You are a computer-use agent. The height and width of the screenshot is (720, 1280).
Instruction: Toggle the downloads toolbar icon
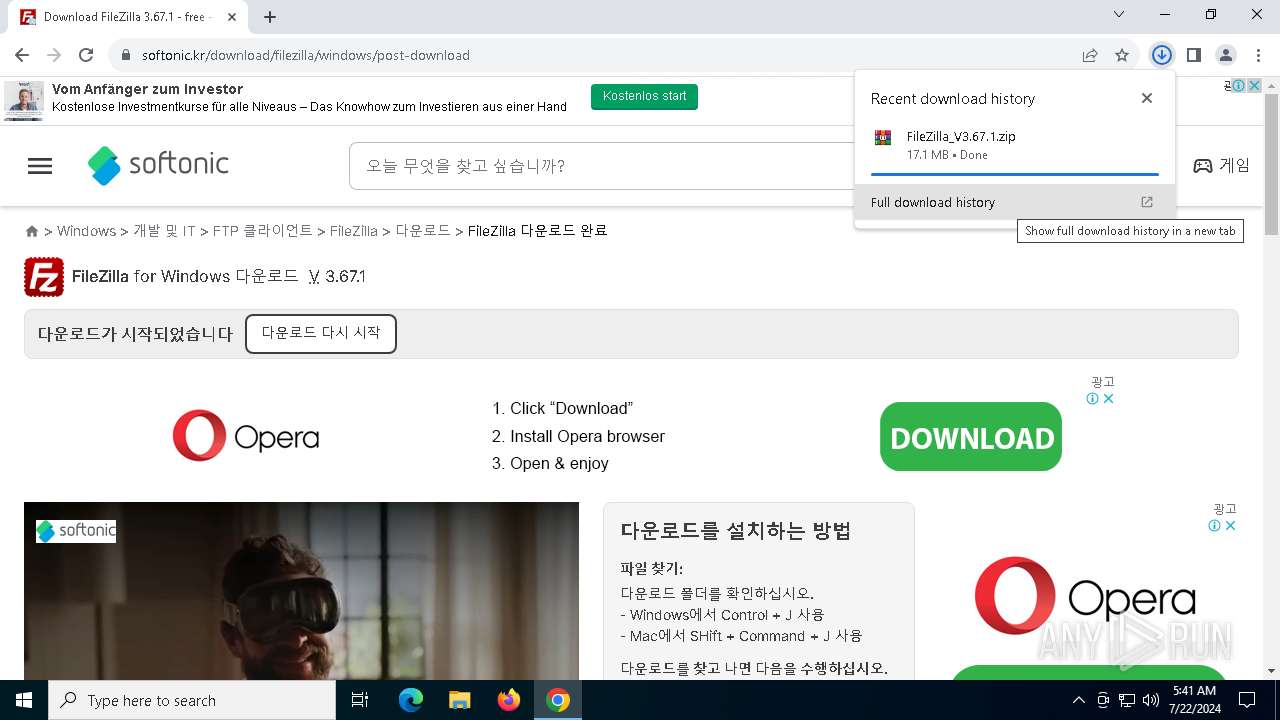click(1161, 55)
